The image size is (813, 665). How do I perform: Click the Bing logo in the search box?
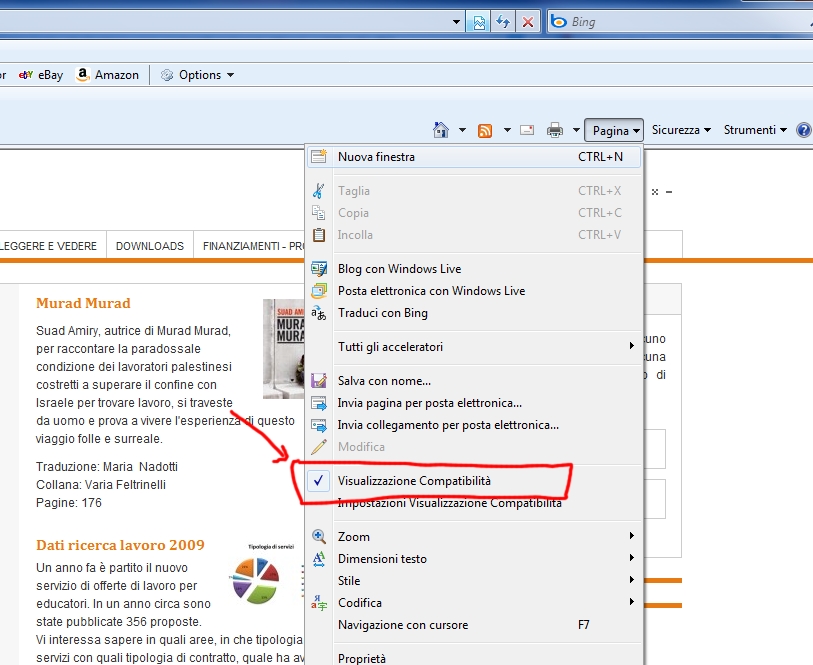point(558,22)
